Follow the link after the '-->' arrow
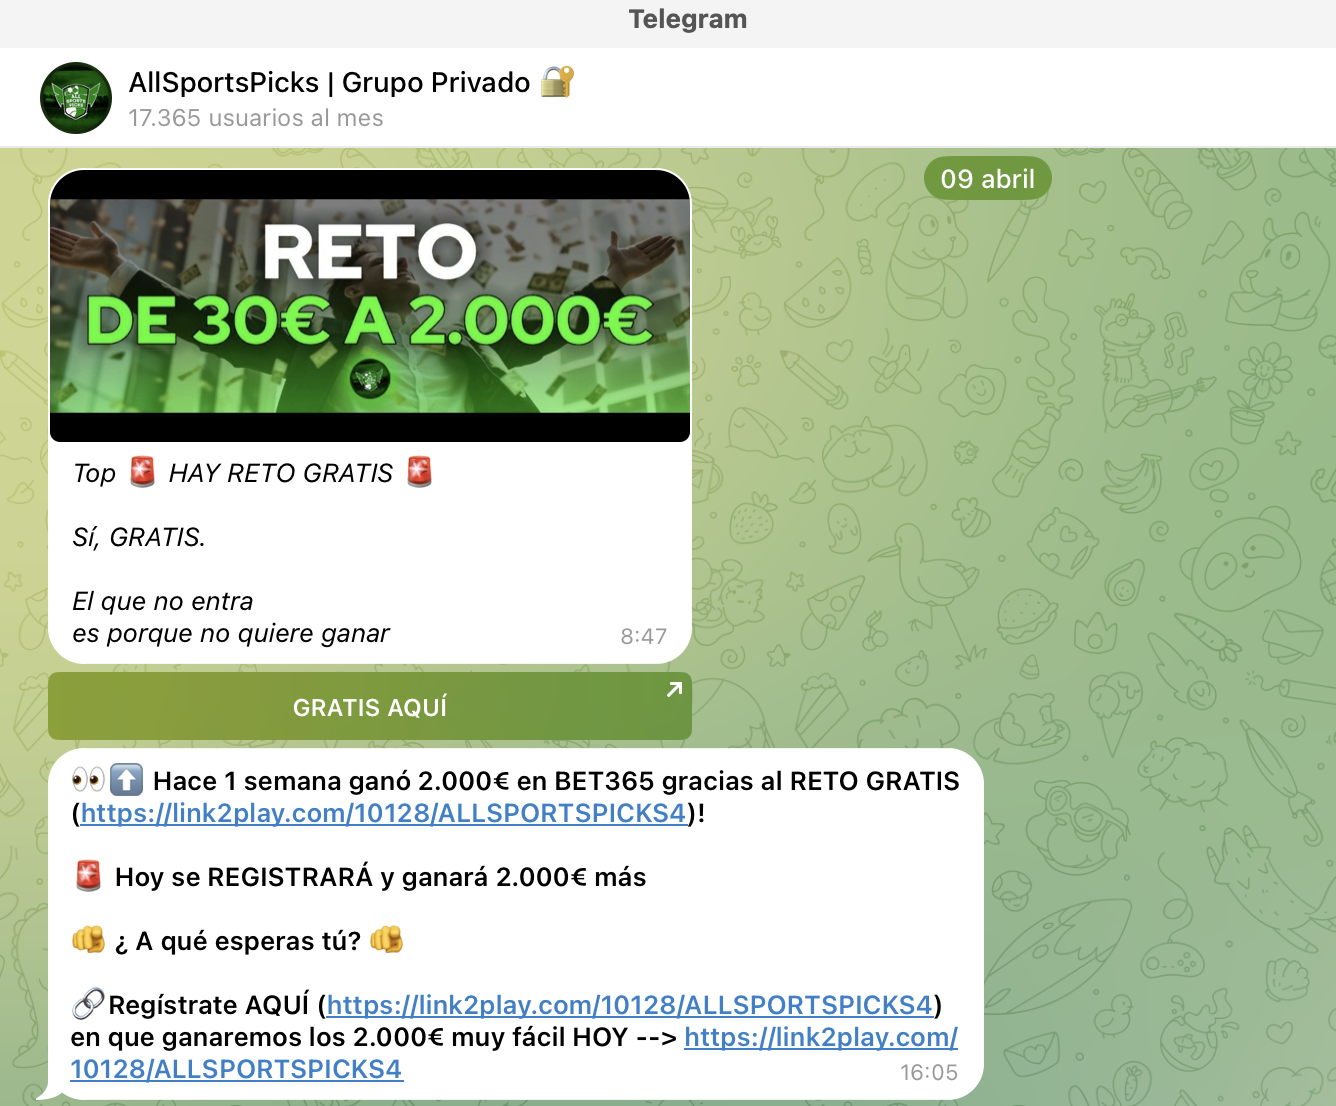1336x1106 pixels. pyautogui.click(x=820, y=1038)
